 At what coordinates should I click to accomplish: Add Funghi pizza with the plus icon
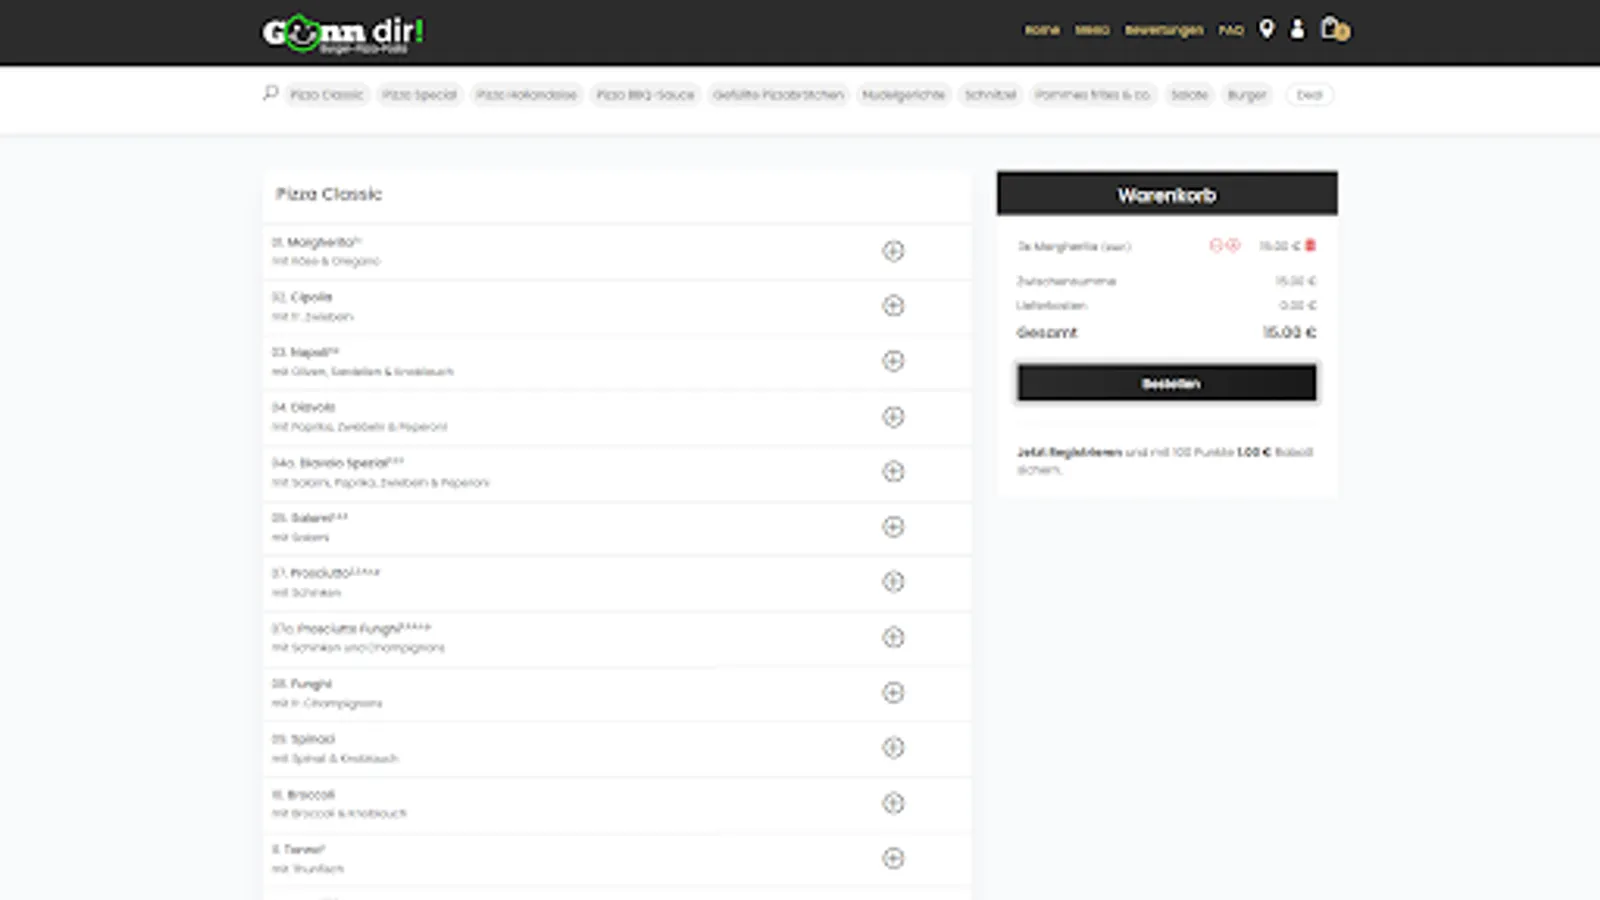(893, 692)
